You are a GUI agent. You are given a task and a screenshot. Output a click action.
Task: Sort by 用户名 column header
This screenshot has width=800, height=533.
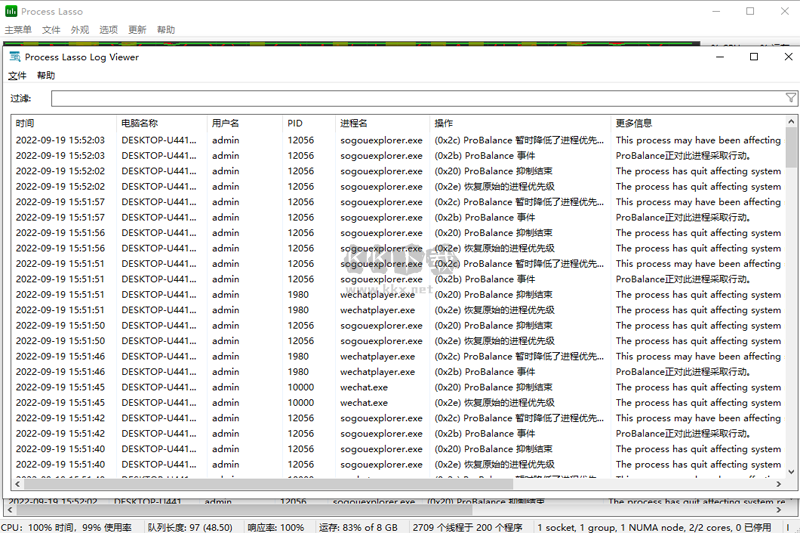[x=244, y=123]
